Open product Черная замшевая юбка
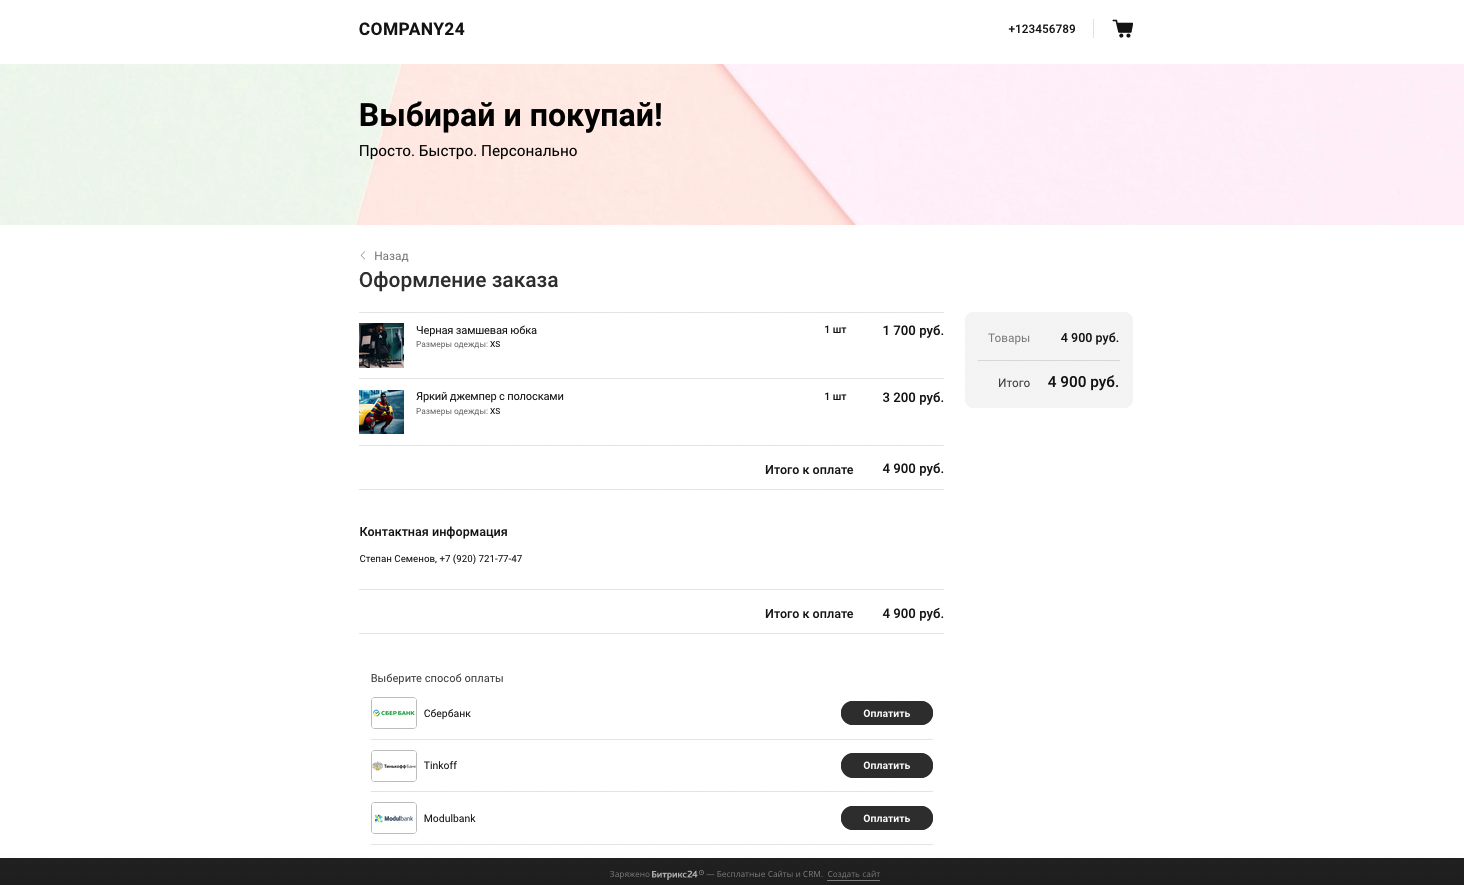 tap(476, 330)
